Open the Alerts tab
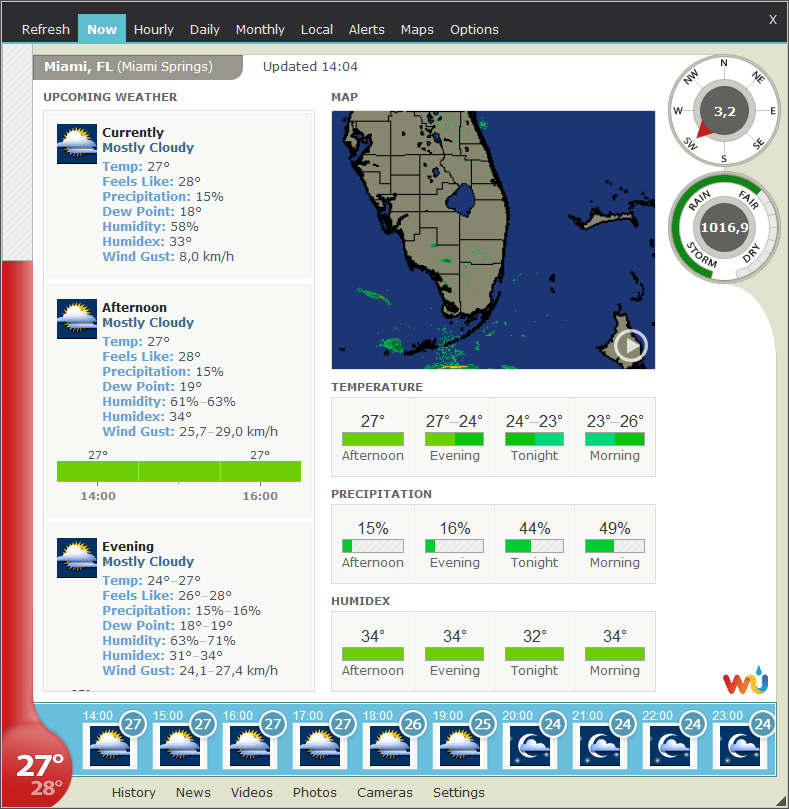Viewport: 789px width, 809px height. [366, 29]
